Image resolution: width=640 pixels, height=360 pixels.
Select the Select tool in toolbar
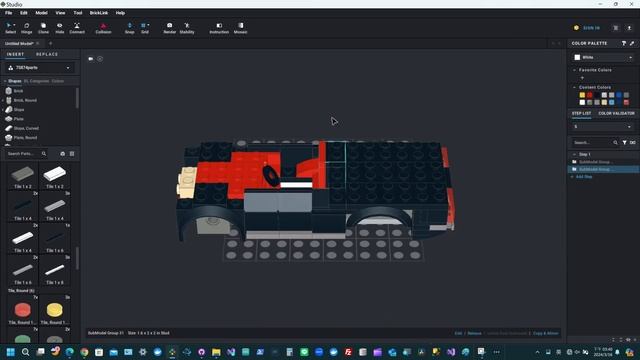9,28
